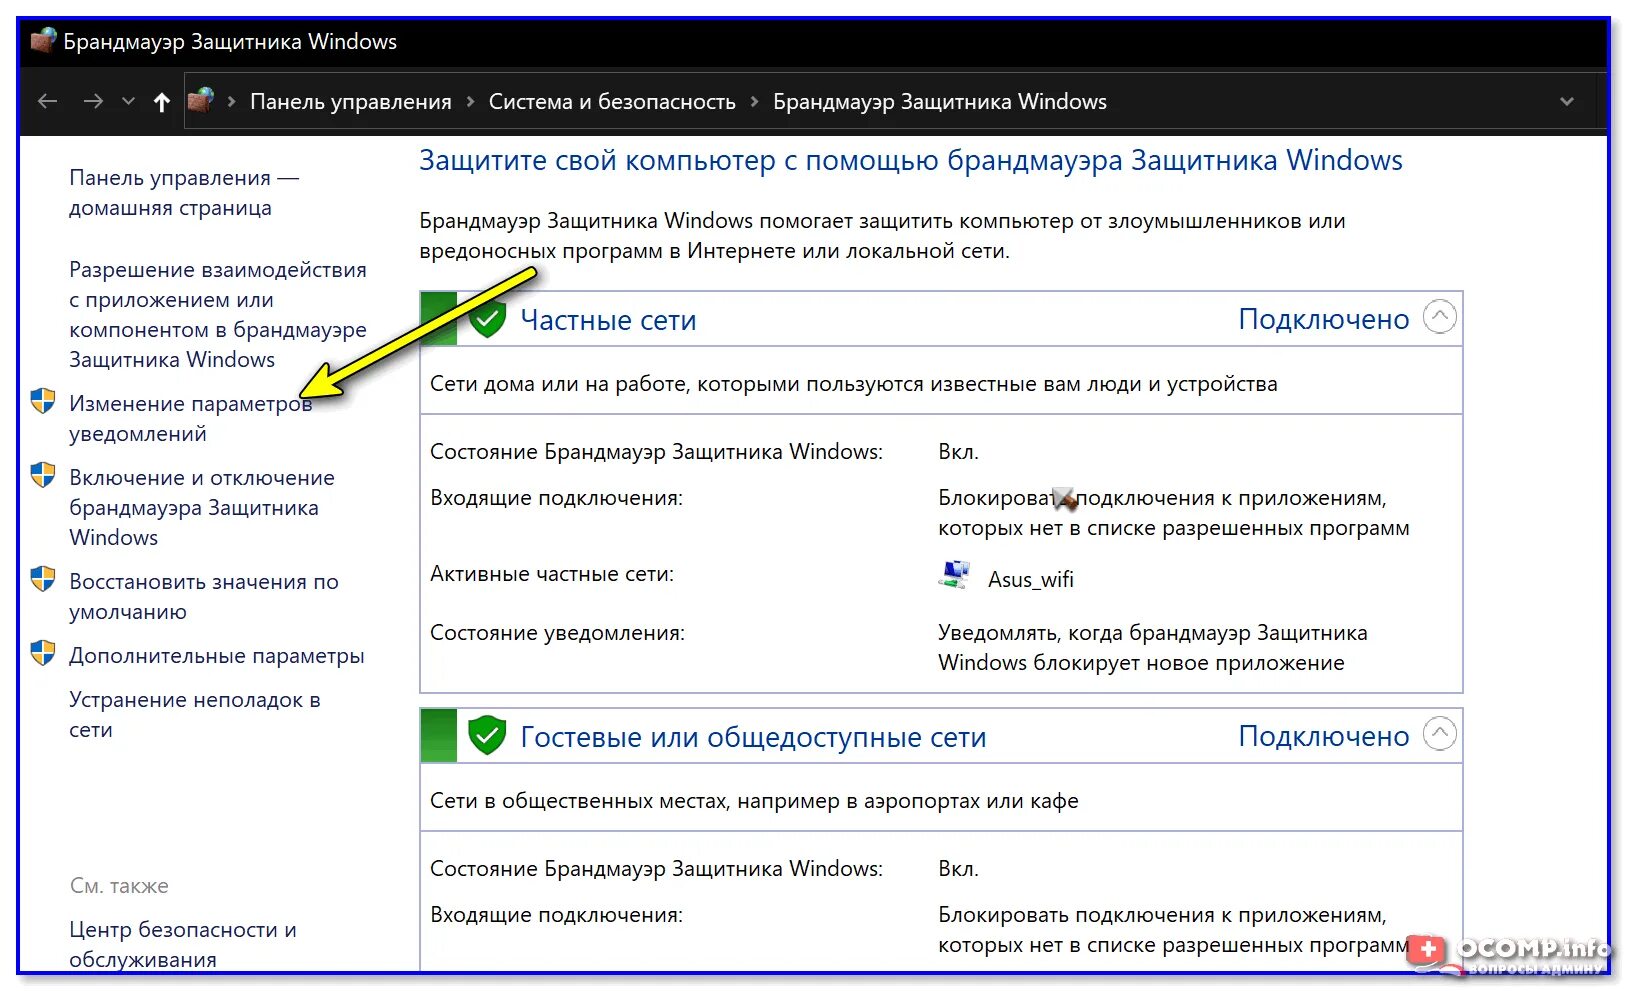The image size is (1627, 991).
Task: Collapse the Частные сети section
Action: pyautogui.click(x=1439, y=318)
